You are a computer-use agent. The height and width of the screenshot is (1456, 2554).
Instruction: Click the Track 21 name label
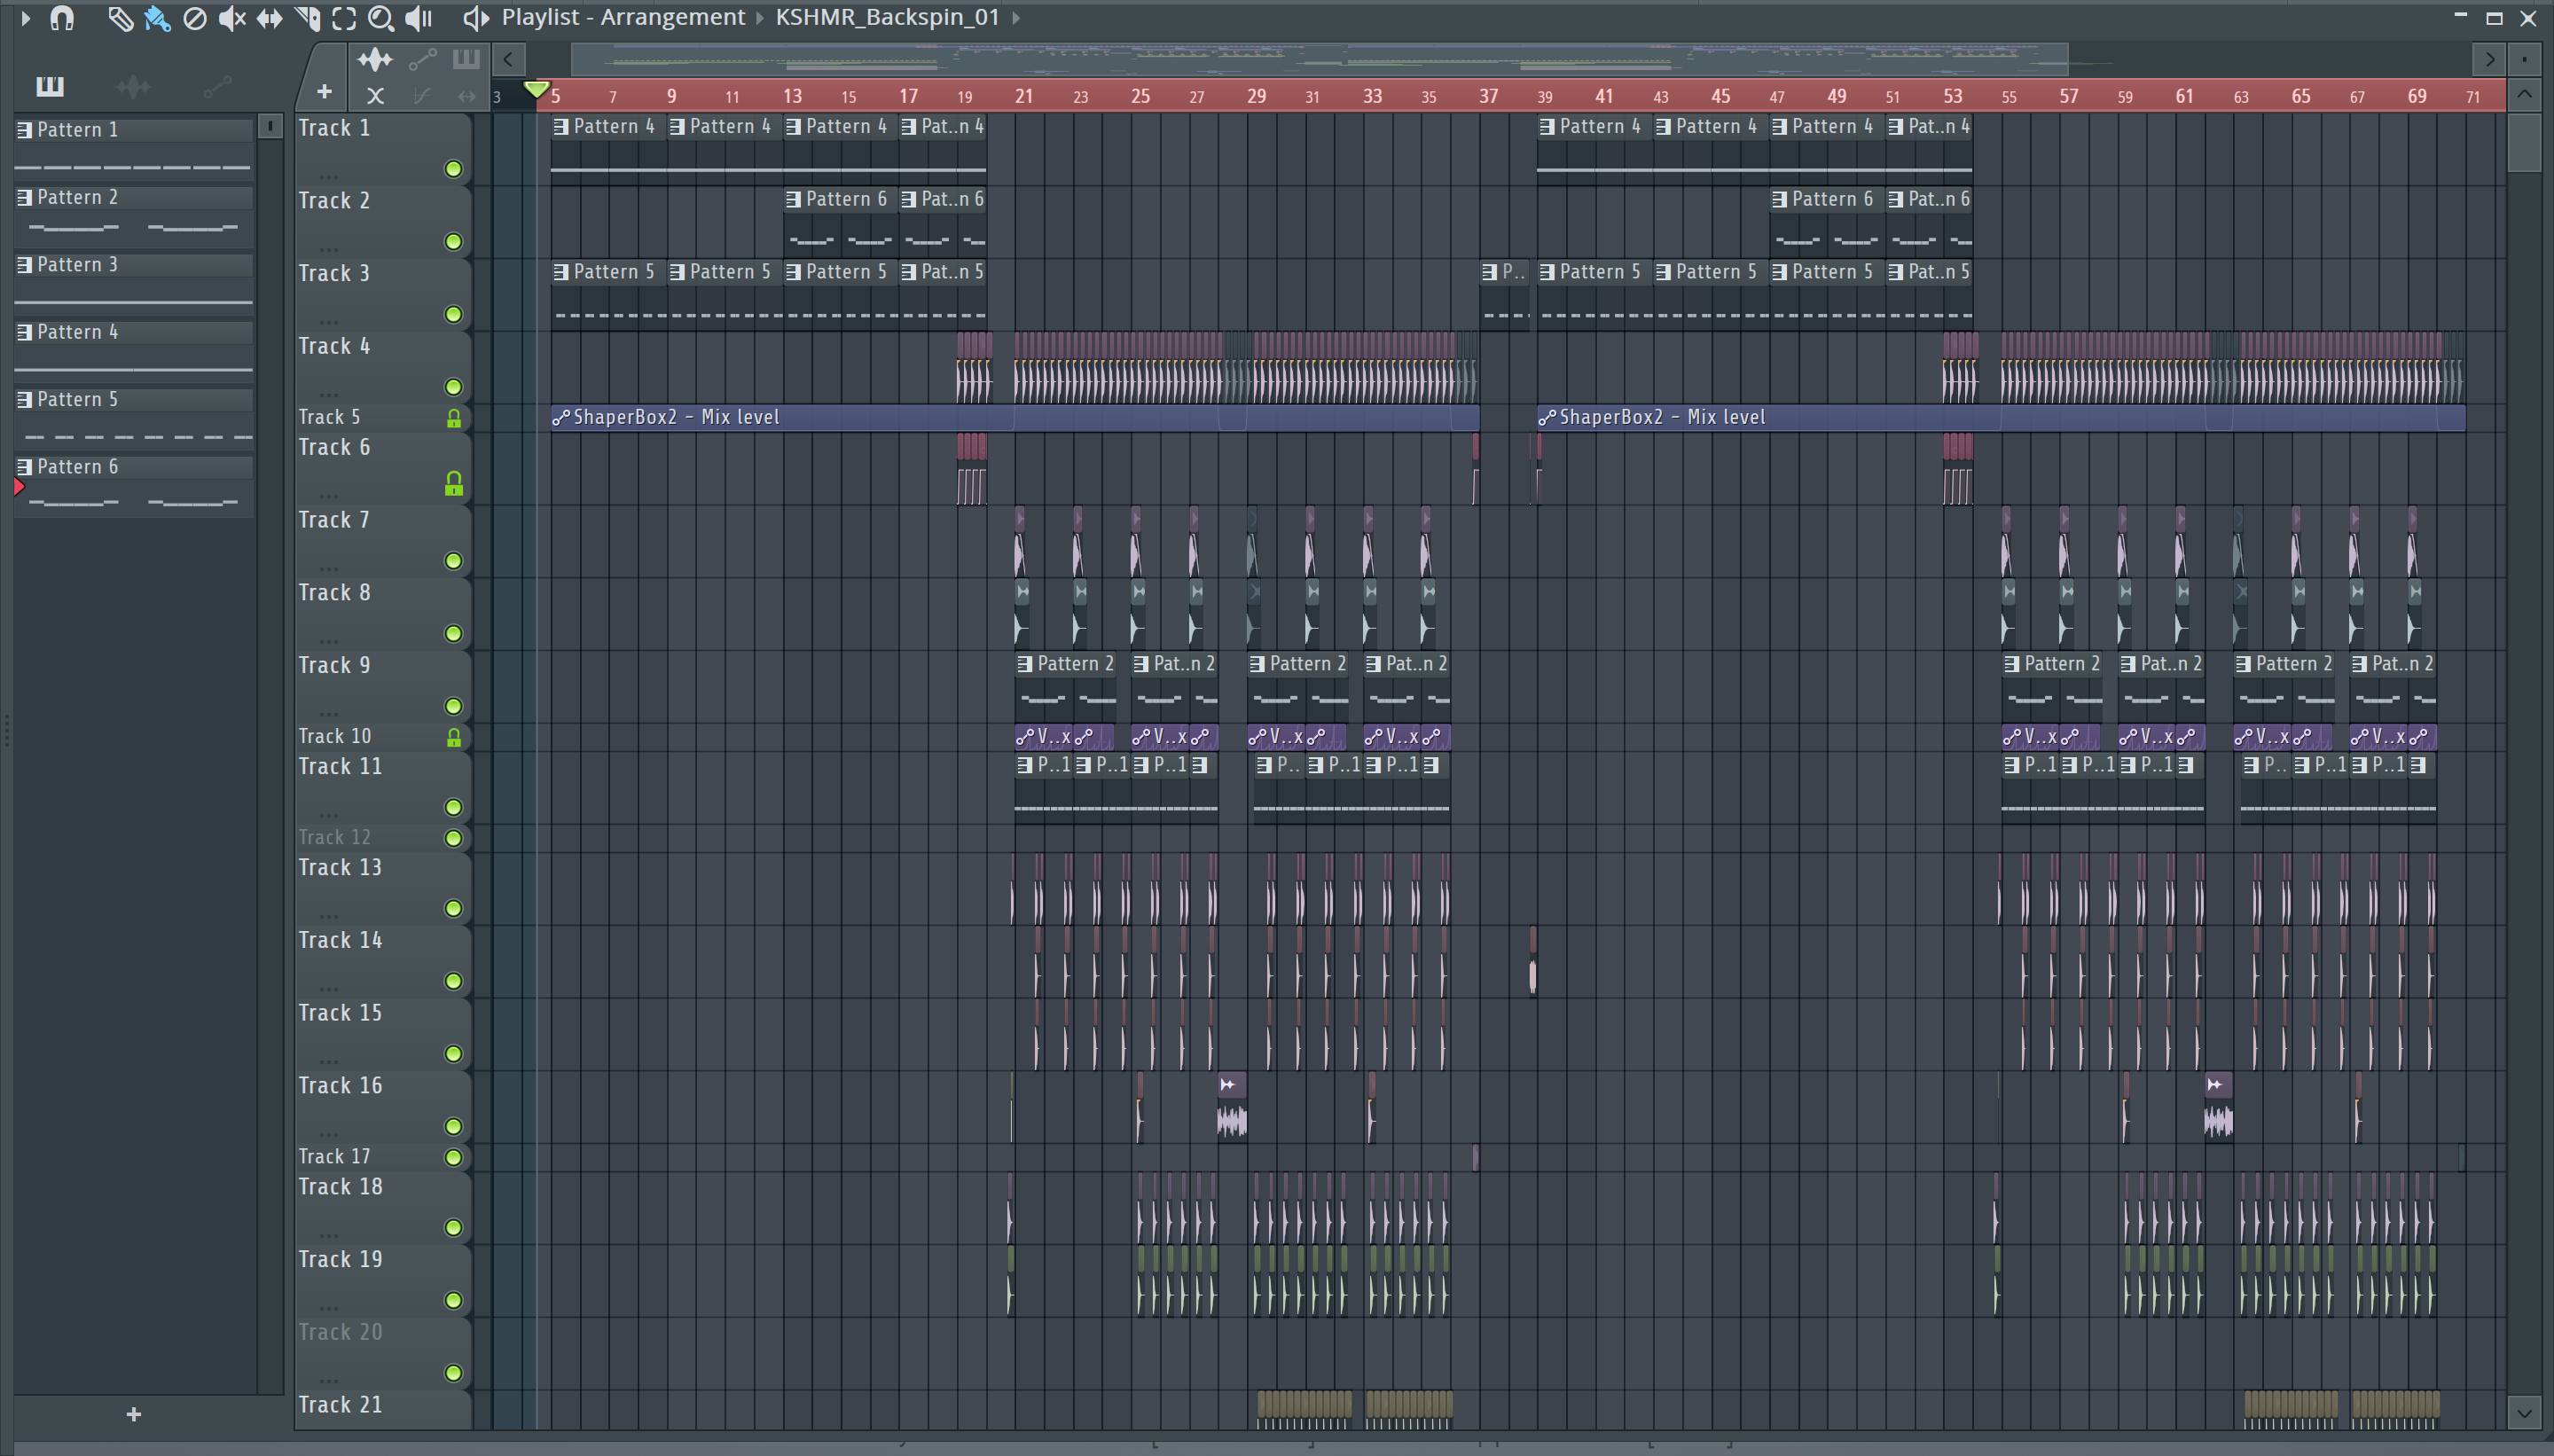coord(340,1405)
